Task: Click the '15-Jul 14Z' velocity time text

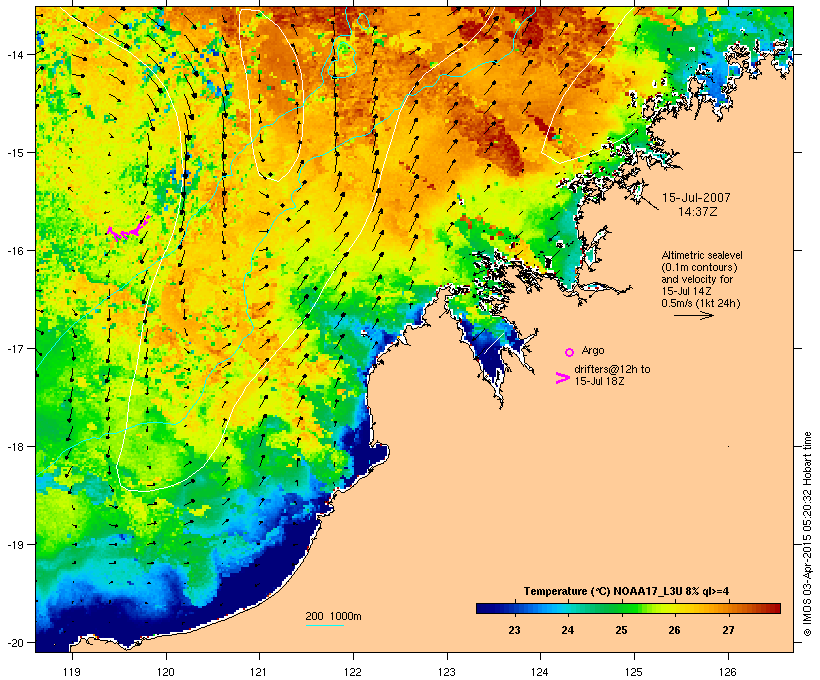Action: [x=686, y=291]
